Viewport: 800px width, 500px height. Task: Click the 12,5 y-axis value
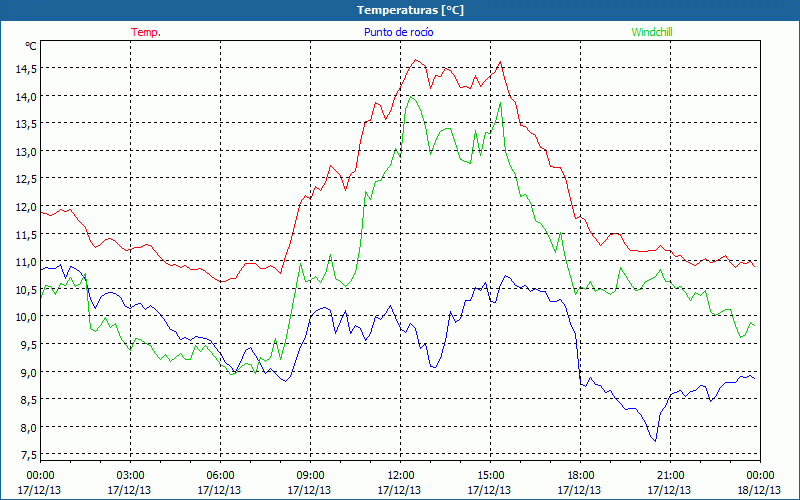26,179
